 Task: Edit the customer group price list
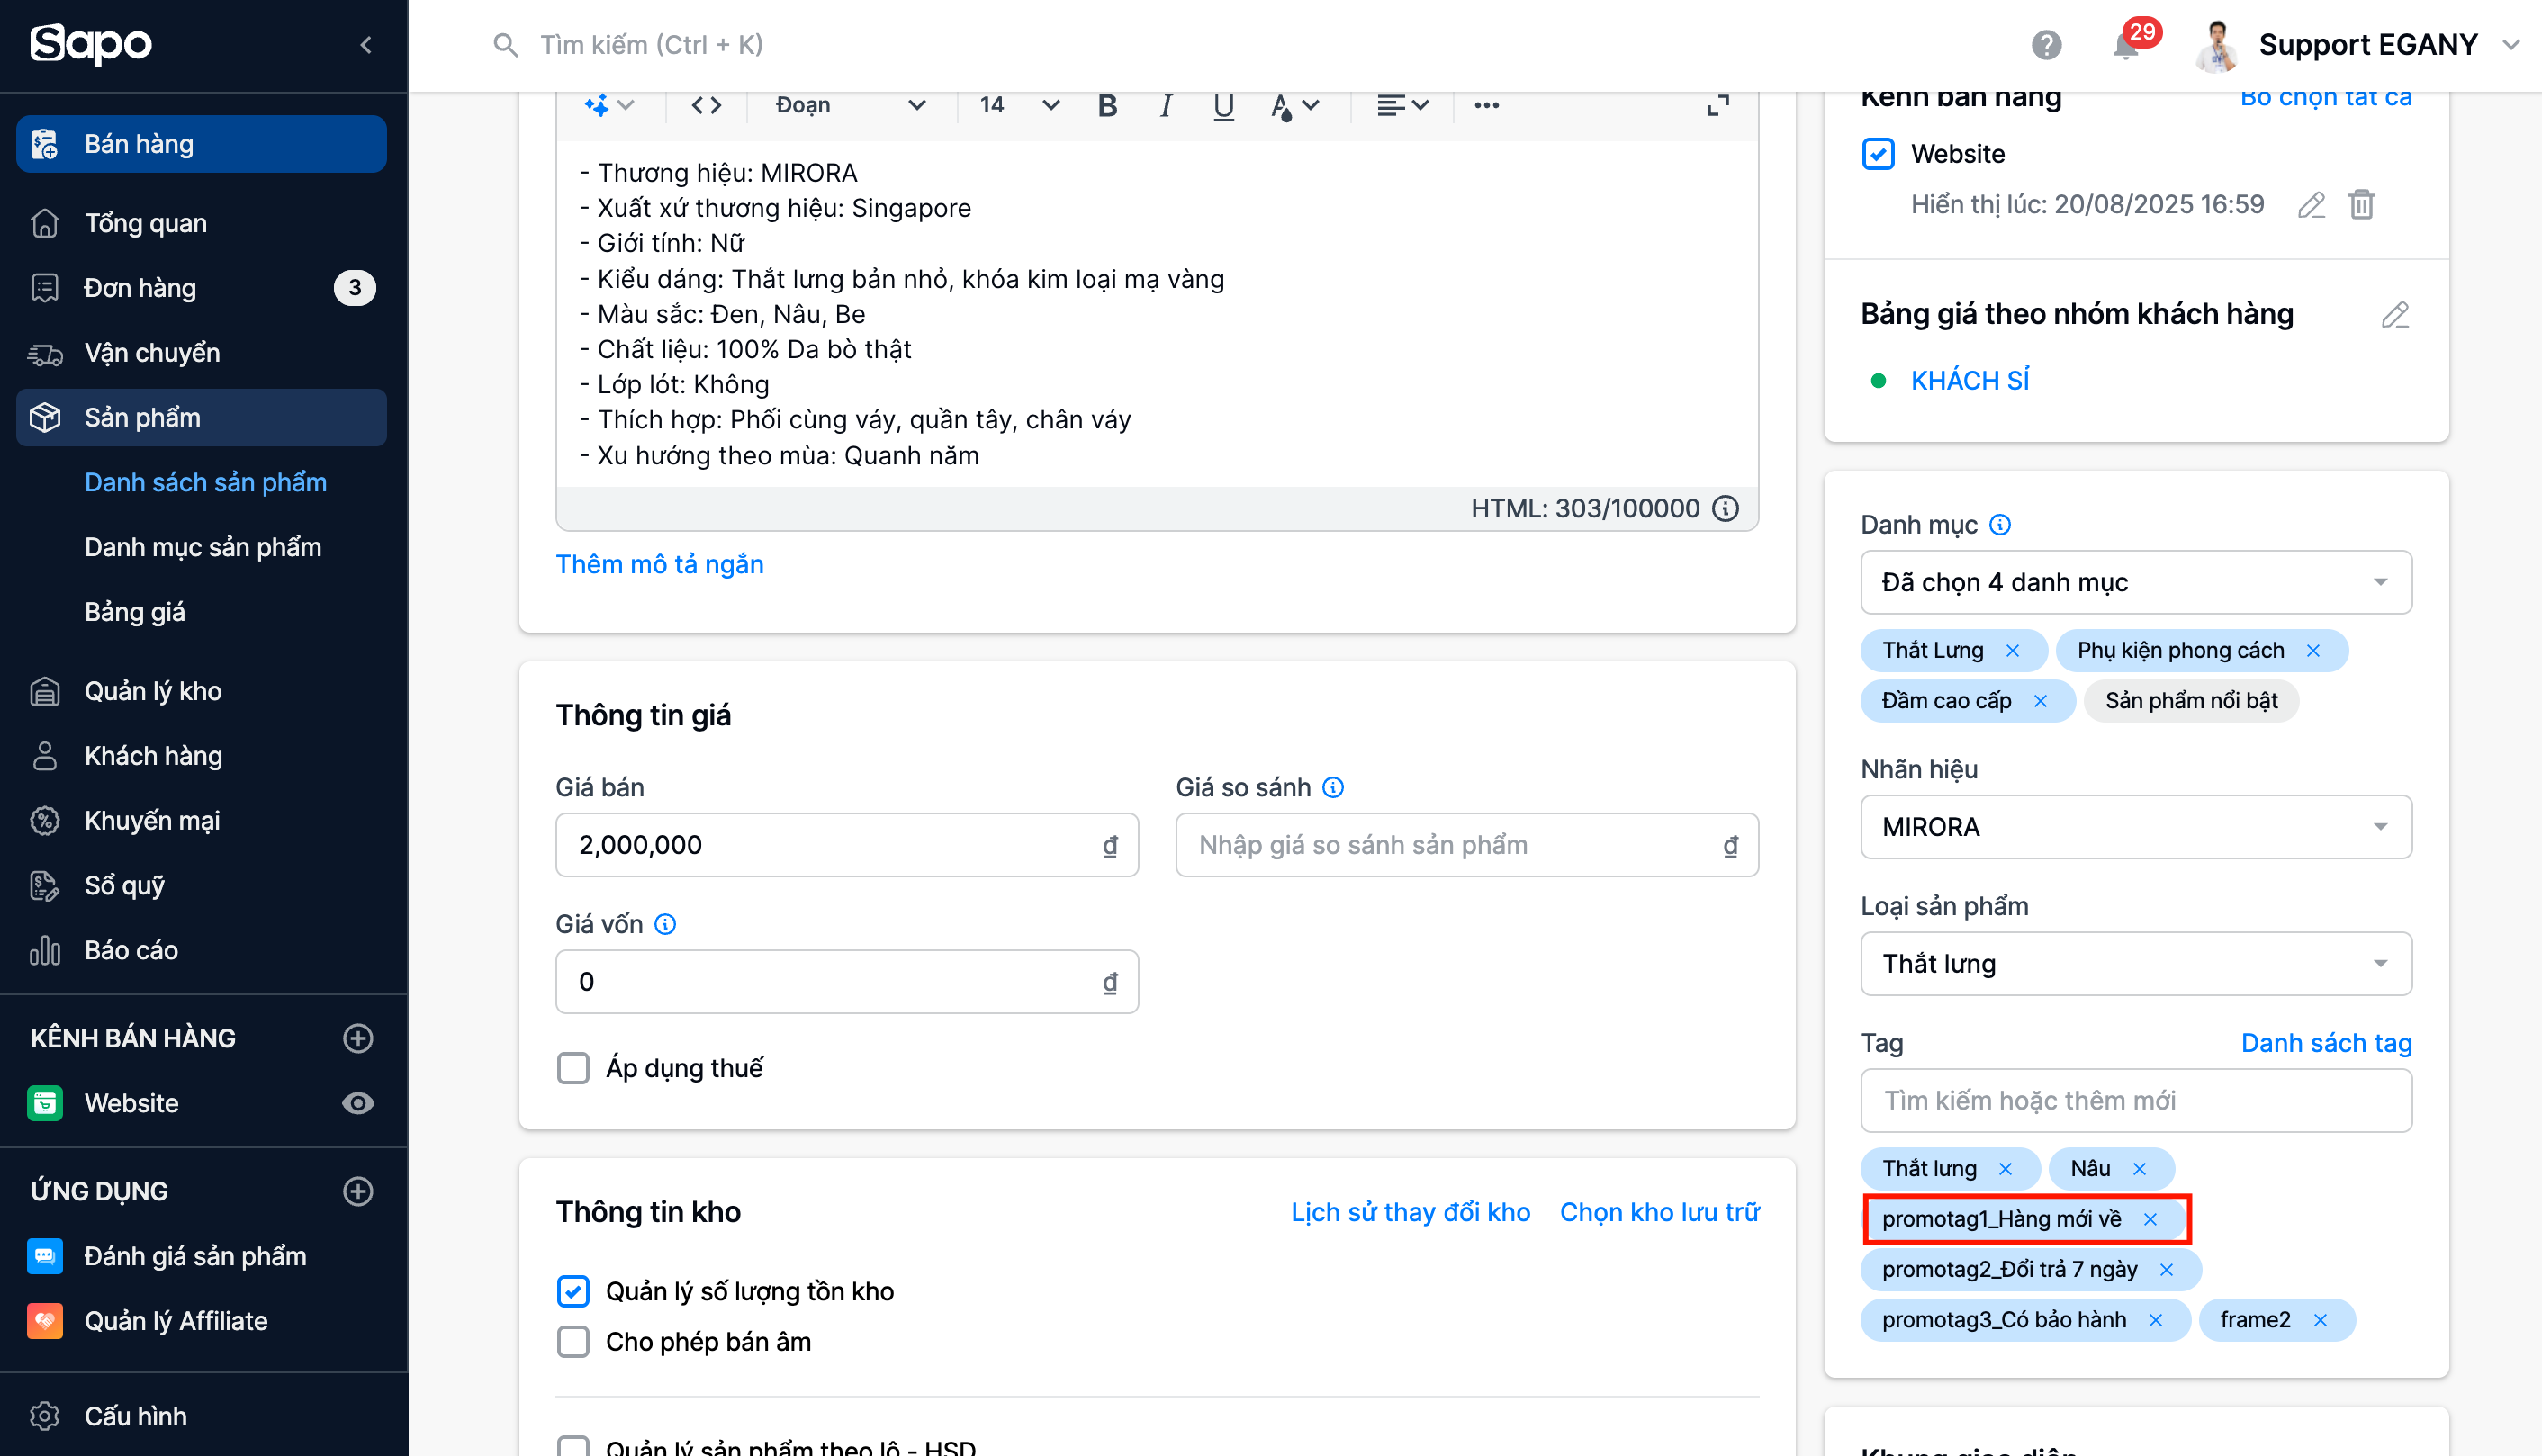click(2395, 315)
